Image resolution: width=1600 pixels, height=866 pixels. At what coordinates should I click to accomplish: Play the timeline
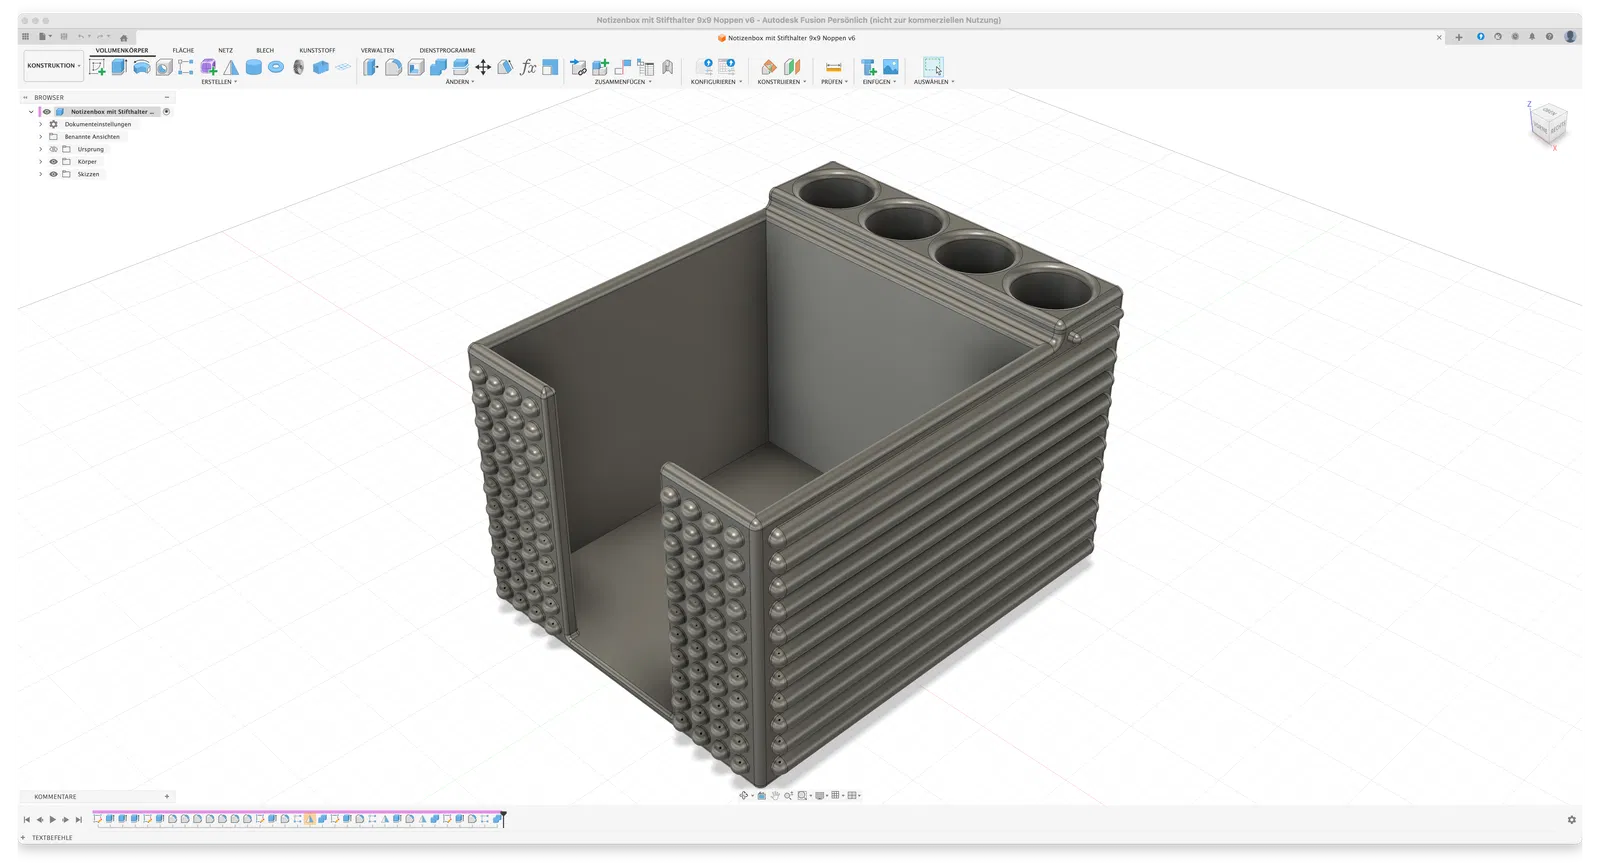tap(53, 820)
